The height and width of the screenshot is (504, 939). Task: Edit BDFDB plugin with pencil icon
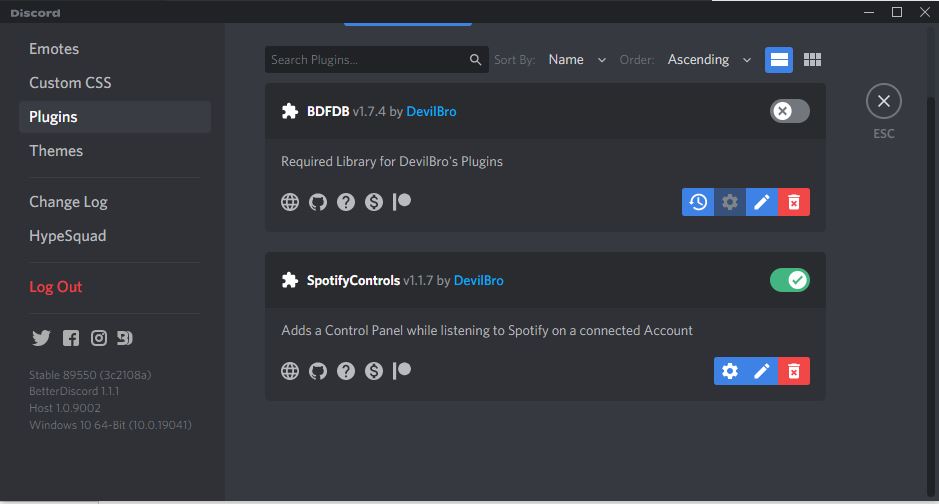(x=762, y=202)
